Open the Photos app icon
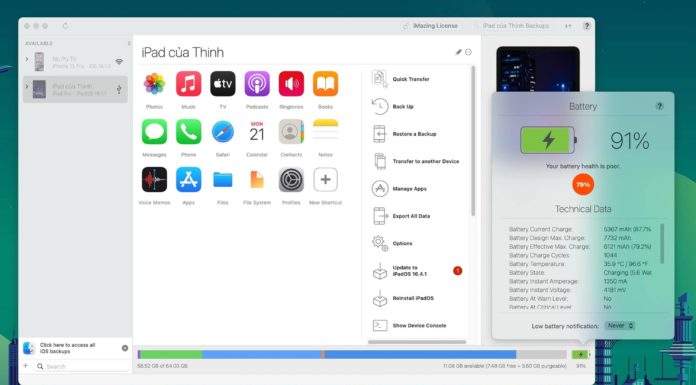The image size is (696, 385). pos(154,83)
